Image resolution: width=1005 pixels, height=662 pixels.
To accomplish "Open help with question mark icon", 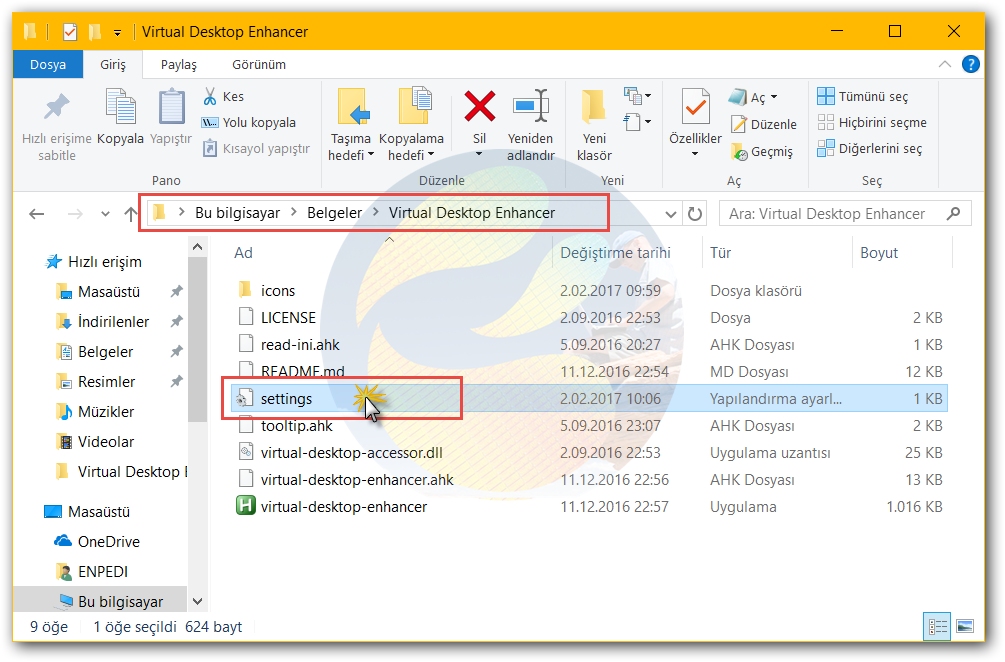I will pos(971,64).
